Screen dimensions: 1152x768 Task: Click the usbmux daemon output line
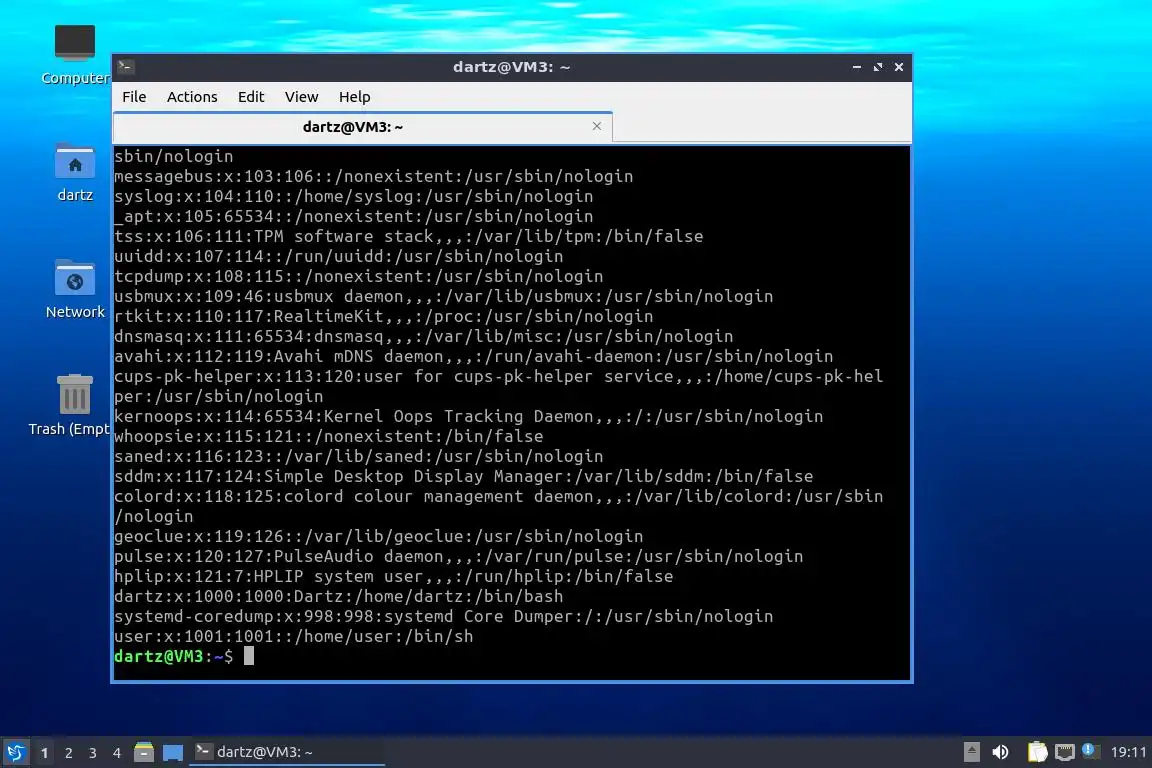tap(444, 296)
